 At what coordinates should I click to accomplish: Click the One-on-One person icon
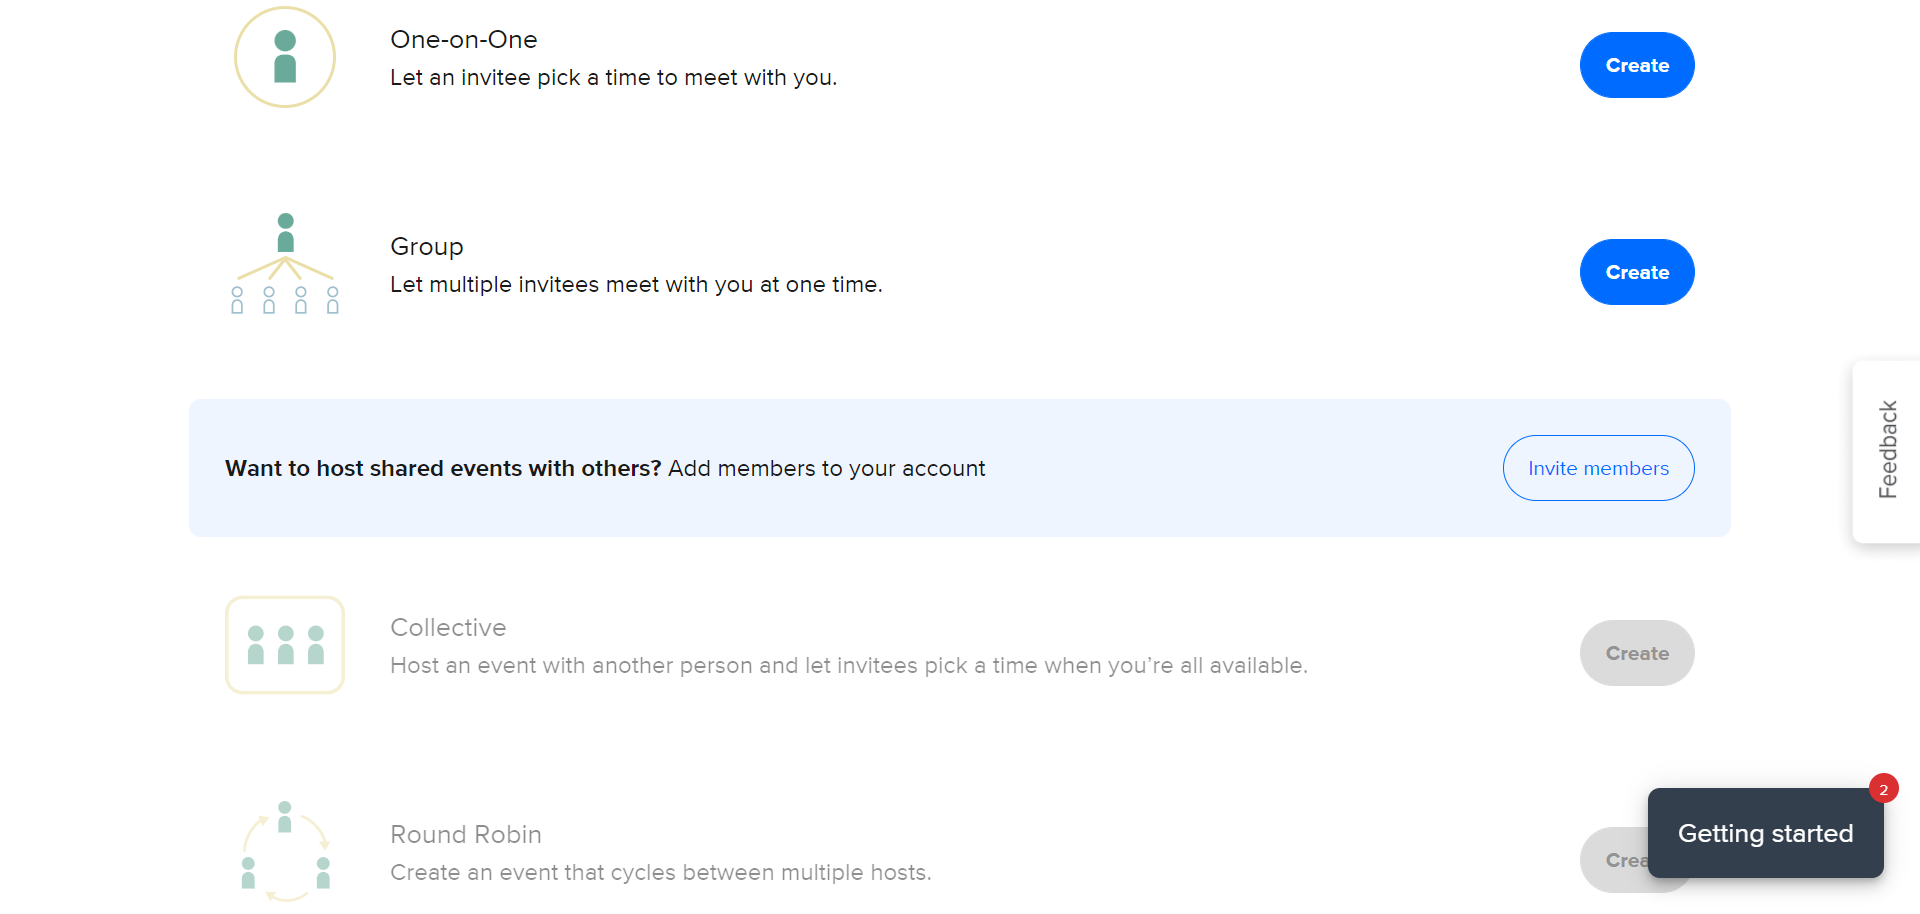pos(285,57)
